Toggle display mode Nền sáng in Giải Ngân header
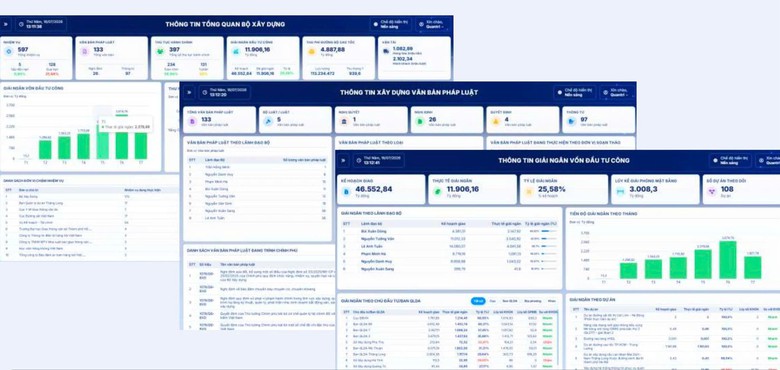The image size is (780, 370). [x=730, y=160]
